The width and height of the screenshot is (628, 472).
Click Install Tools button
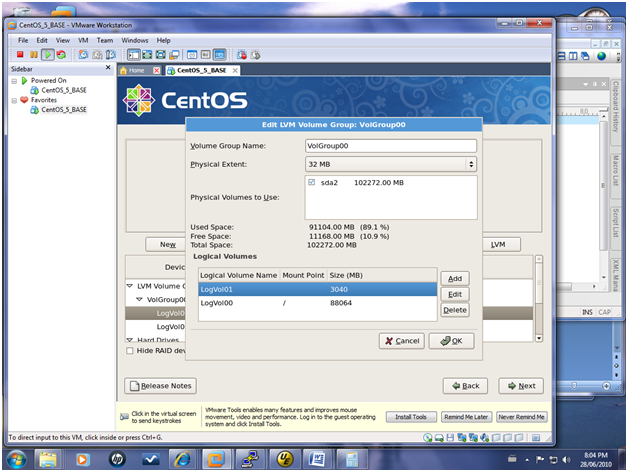[x=411, y=417]
